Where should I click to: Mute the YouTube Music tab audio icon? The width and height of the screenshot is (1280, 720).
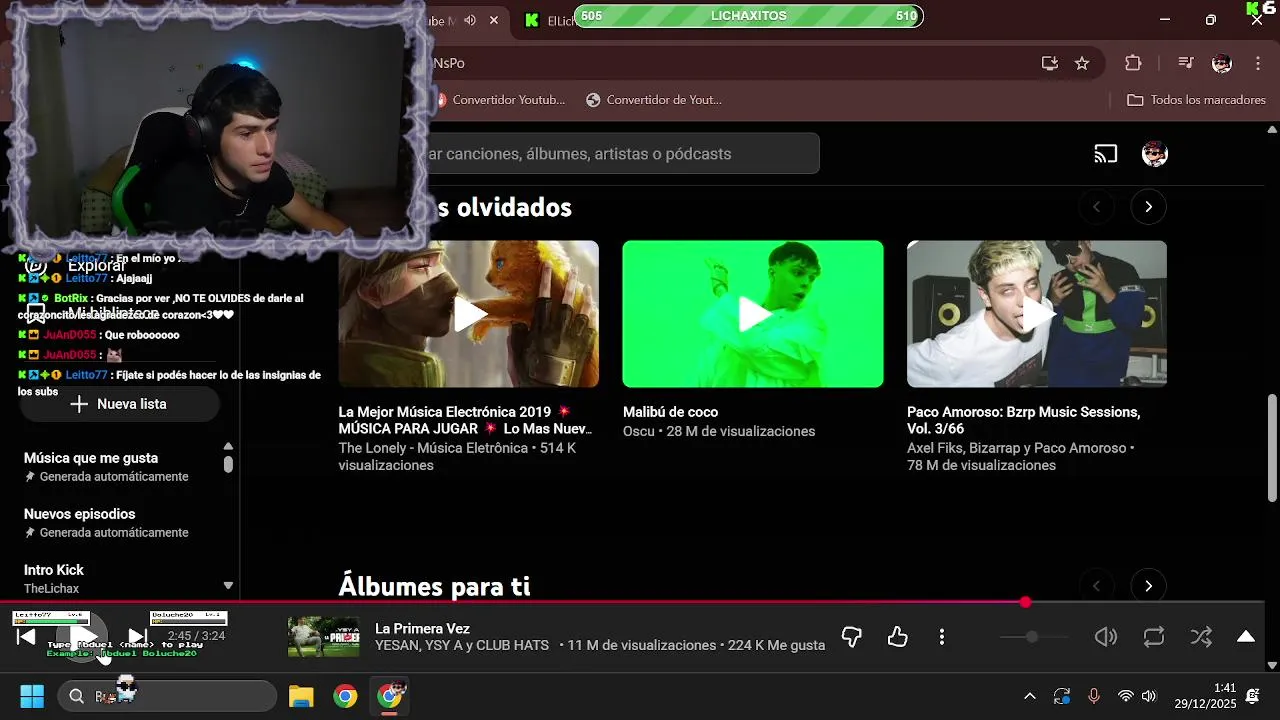pos(470,20)
